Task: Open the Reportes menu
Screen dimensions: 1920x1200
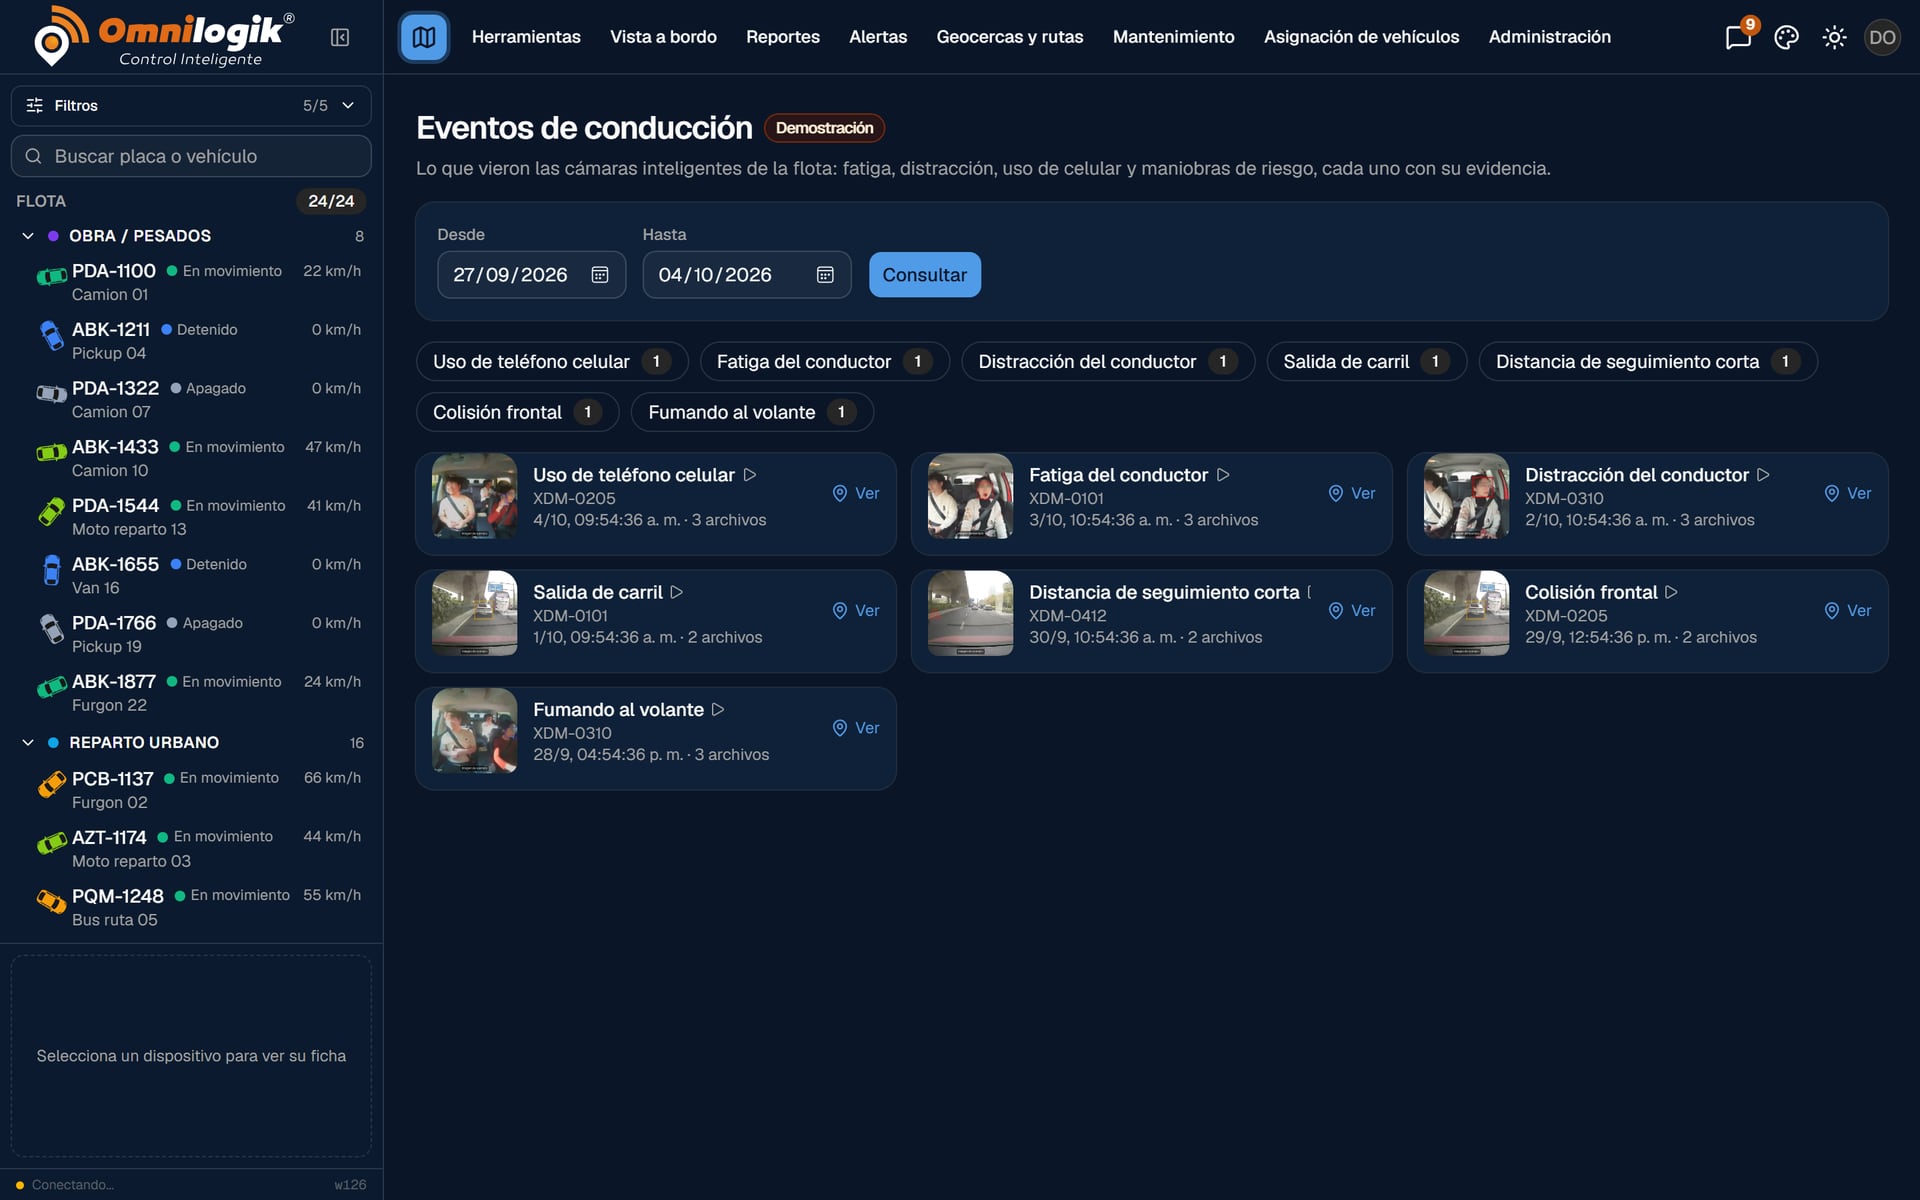Action: point(783,37)
